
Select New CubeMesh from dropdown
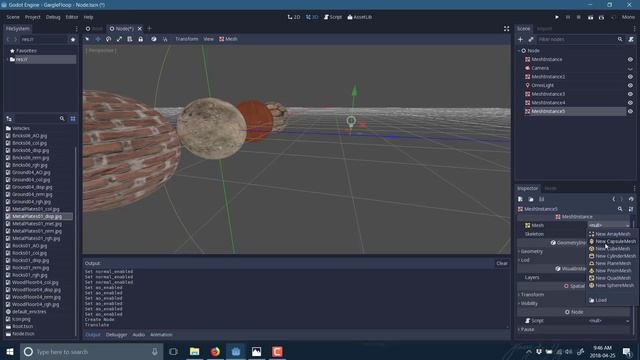pos(613,249)
